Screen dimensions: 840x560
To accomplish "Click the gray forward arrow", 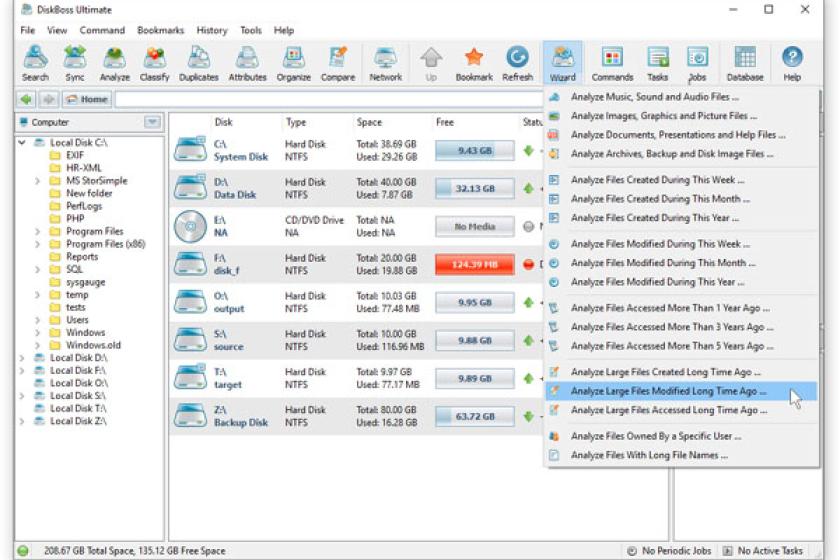I will tap(49, 99).
